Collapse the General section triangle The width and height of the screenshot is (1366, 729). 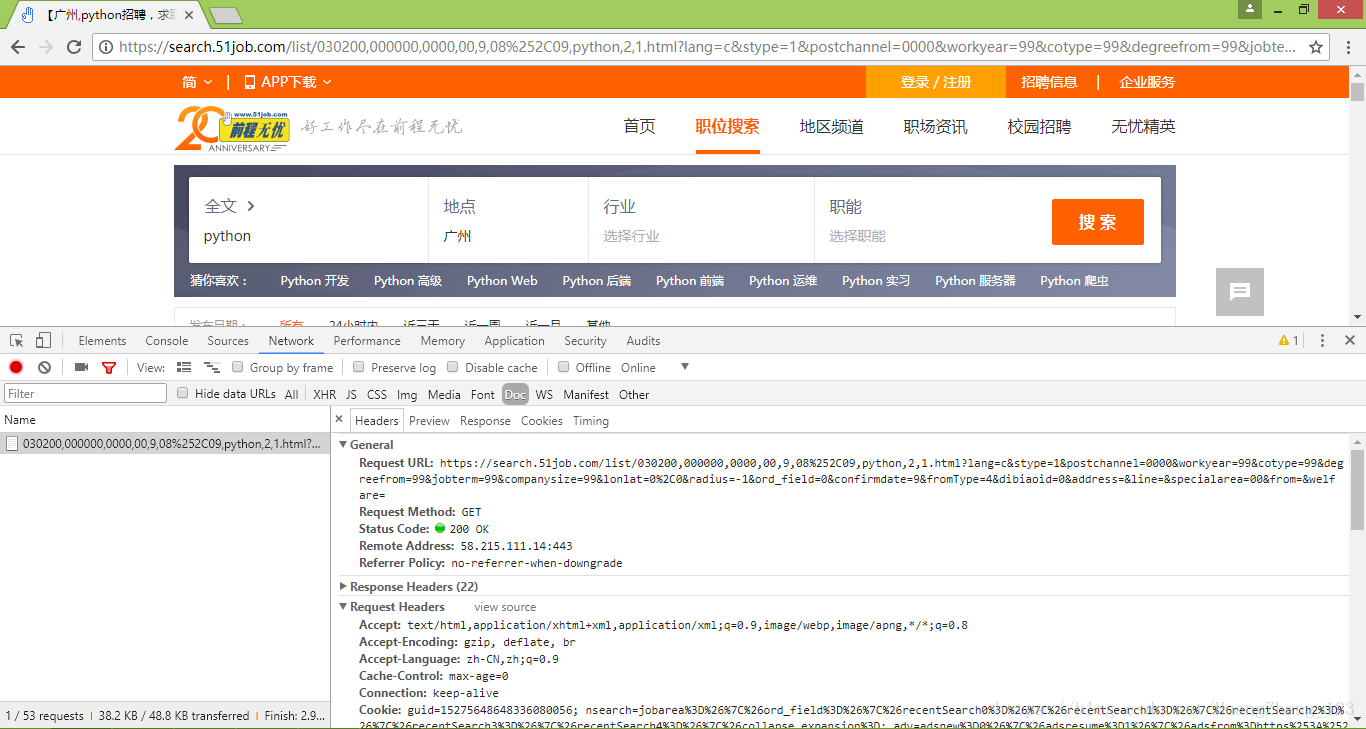coord(344,445)
